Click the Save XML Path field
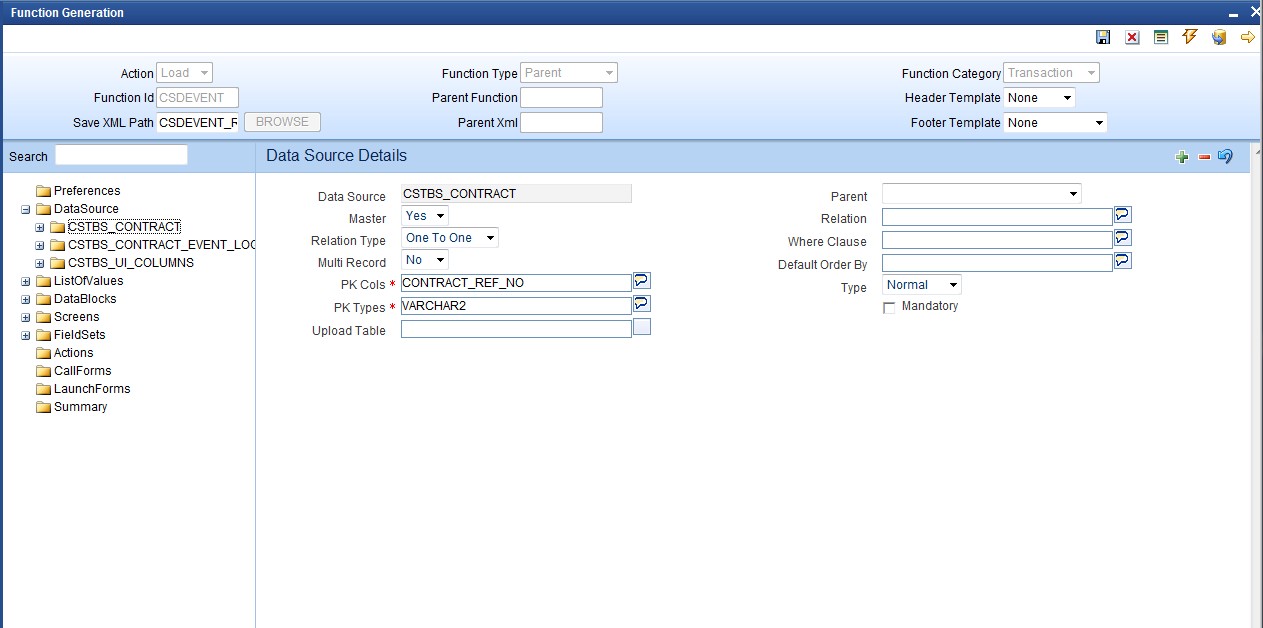The height and width of the screenshot is (628, 1263). [x=198, y=123]
